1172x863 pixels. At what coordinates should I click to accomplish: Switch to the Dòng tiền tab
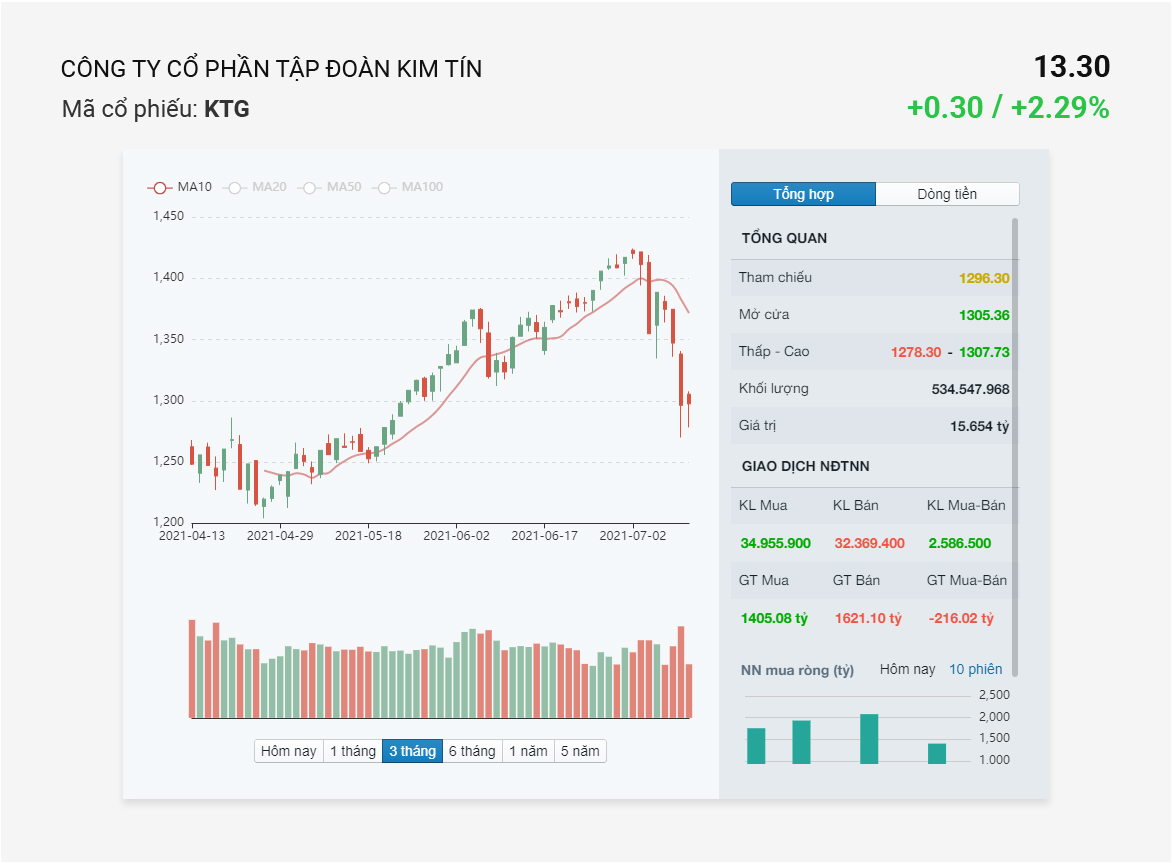[947, 194]
